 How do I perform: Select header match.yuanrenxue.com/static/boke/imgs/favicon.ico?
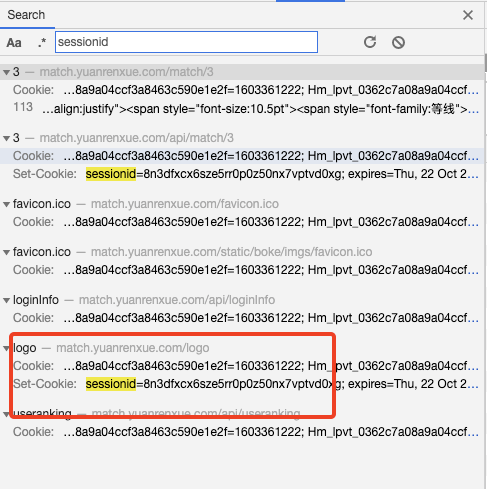tap(242, 252)
